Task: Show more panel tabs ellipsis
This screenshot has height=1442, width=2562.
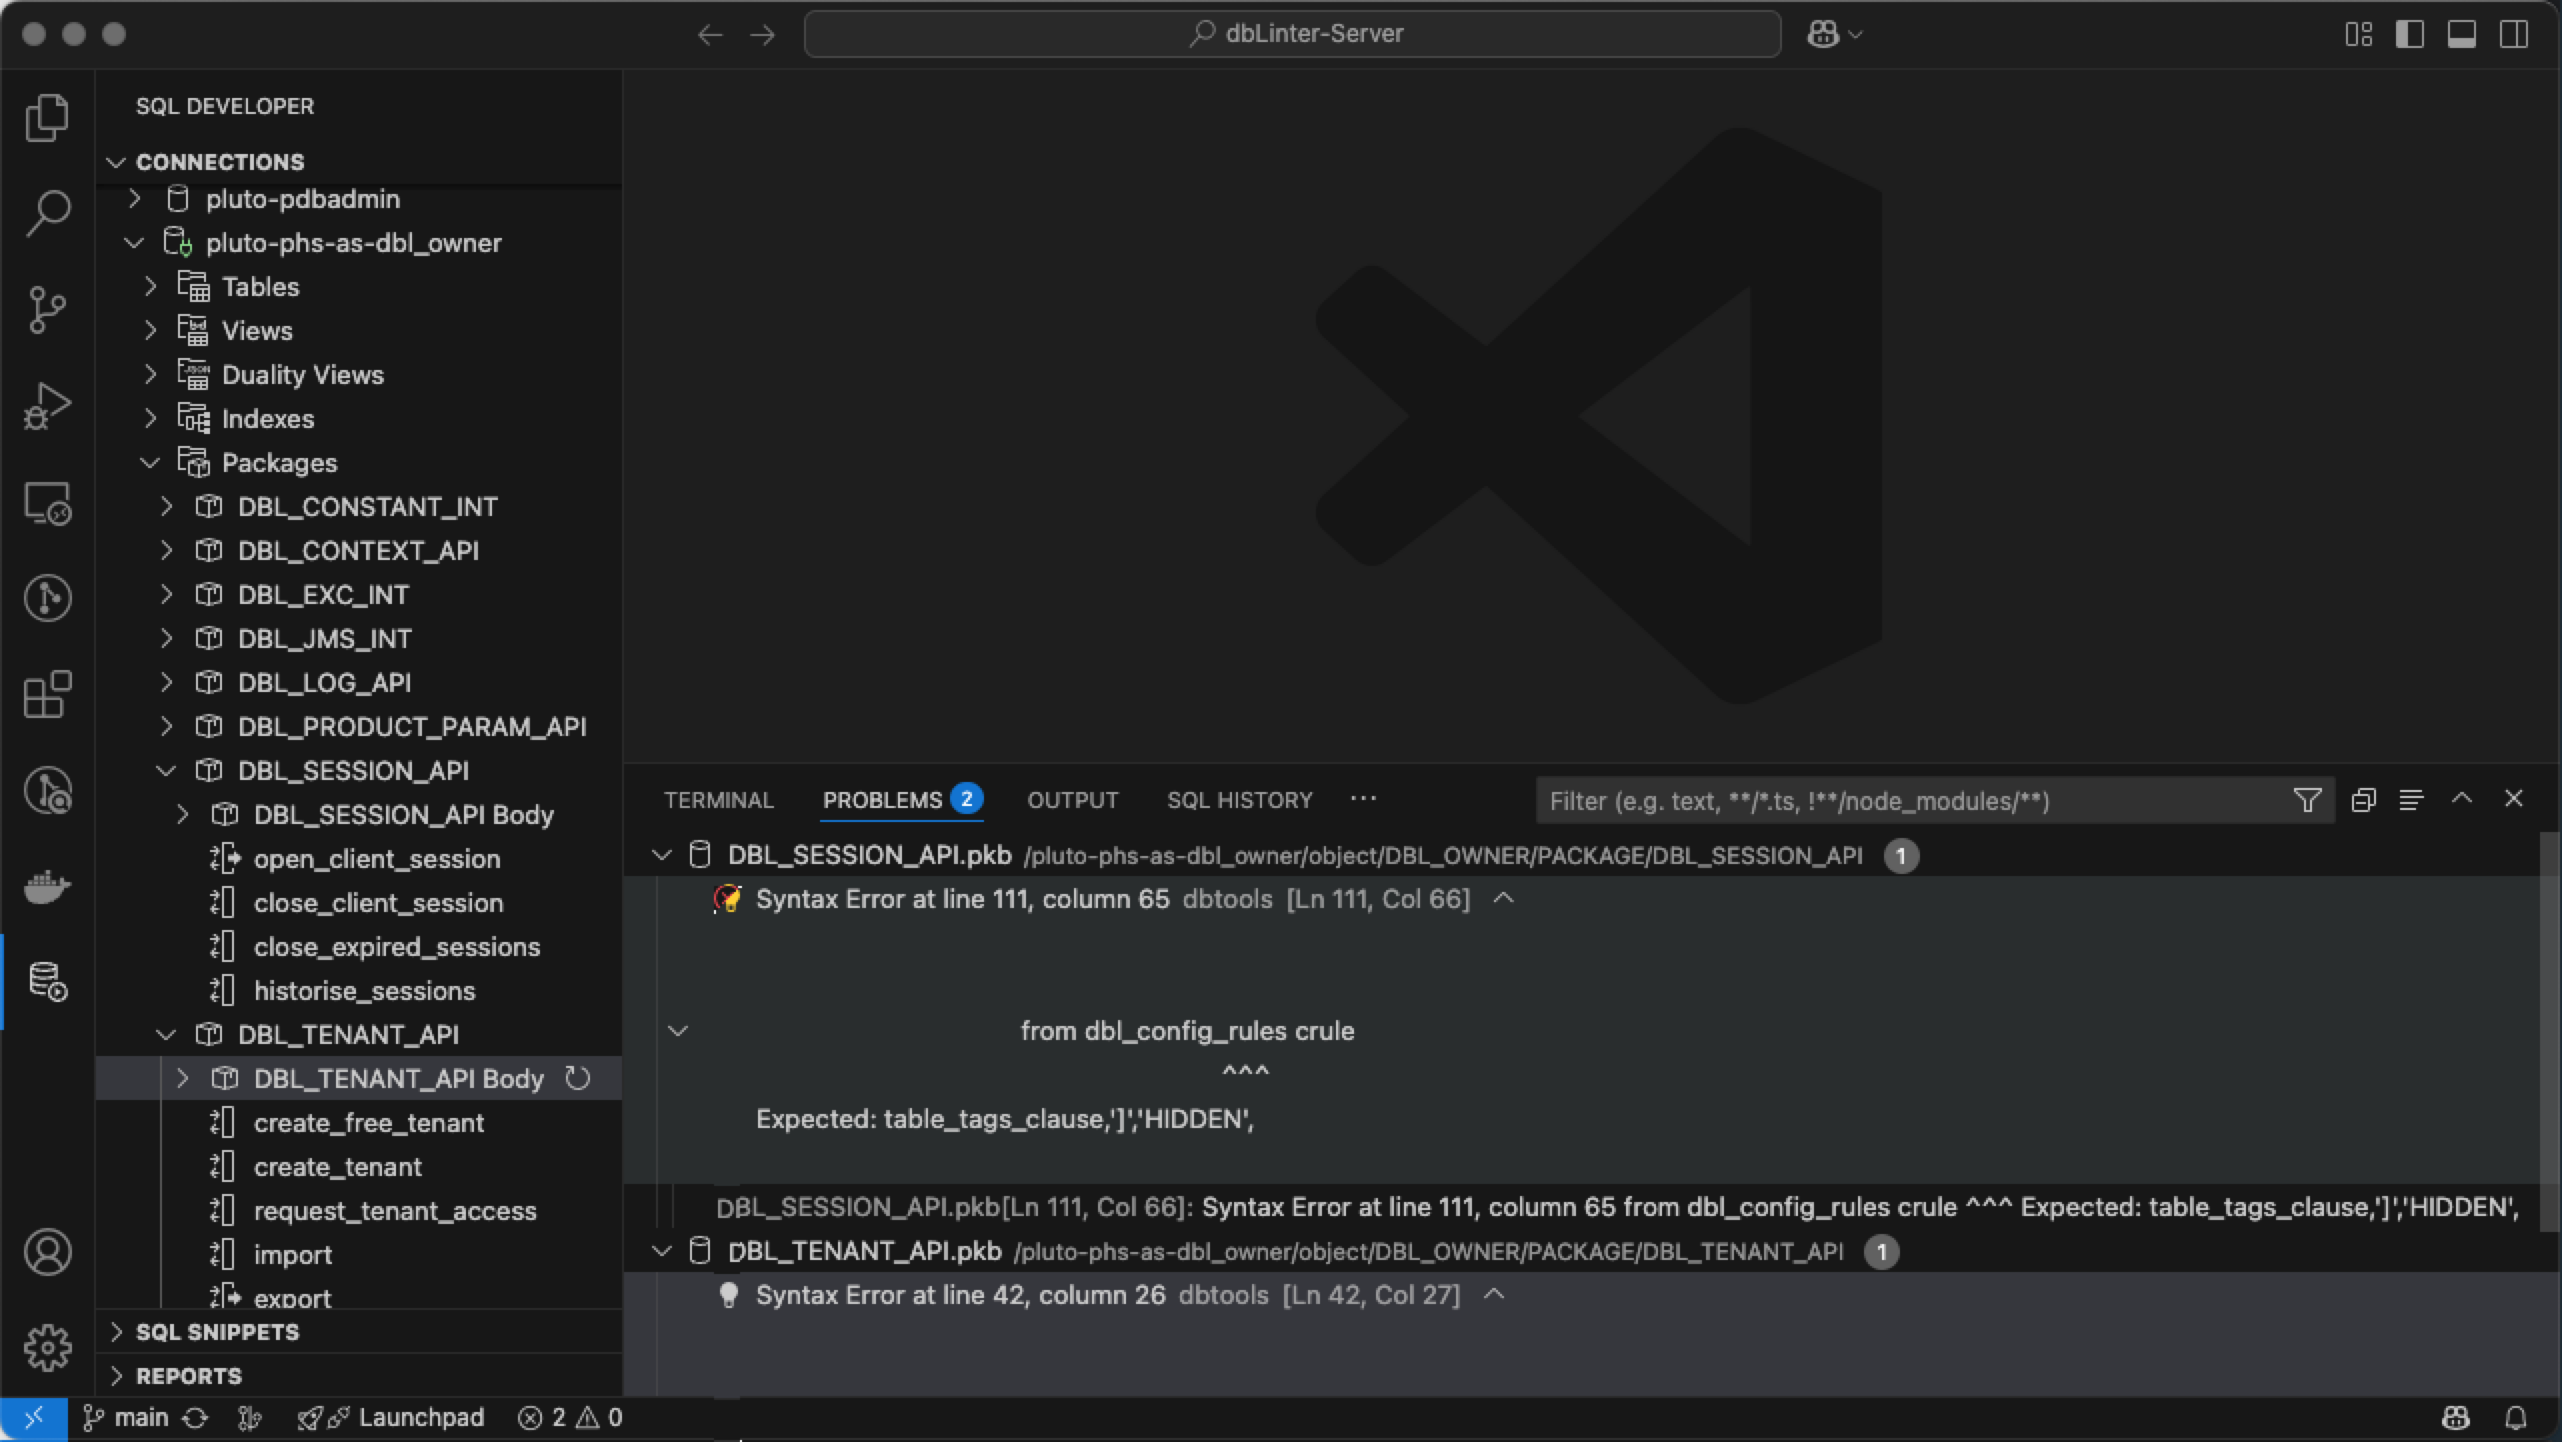Action: pyautogui.click(x=1363, y=798)
